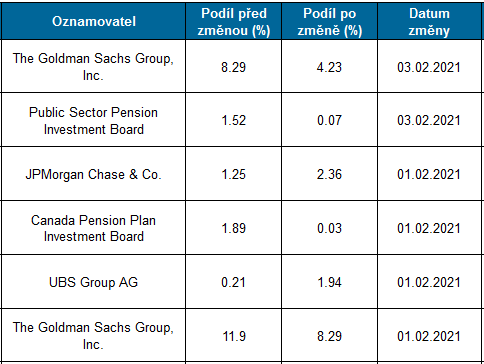
Task: Click the 1.94 share value
Action: [329, 282]
